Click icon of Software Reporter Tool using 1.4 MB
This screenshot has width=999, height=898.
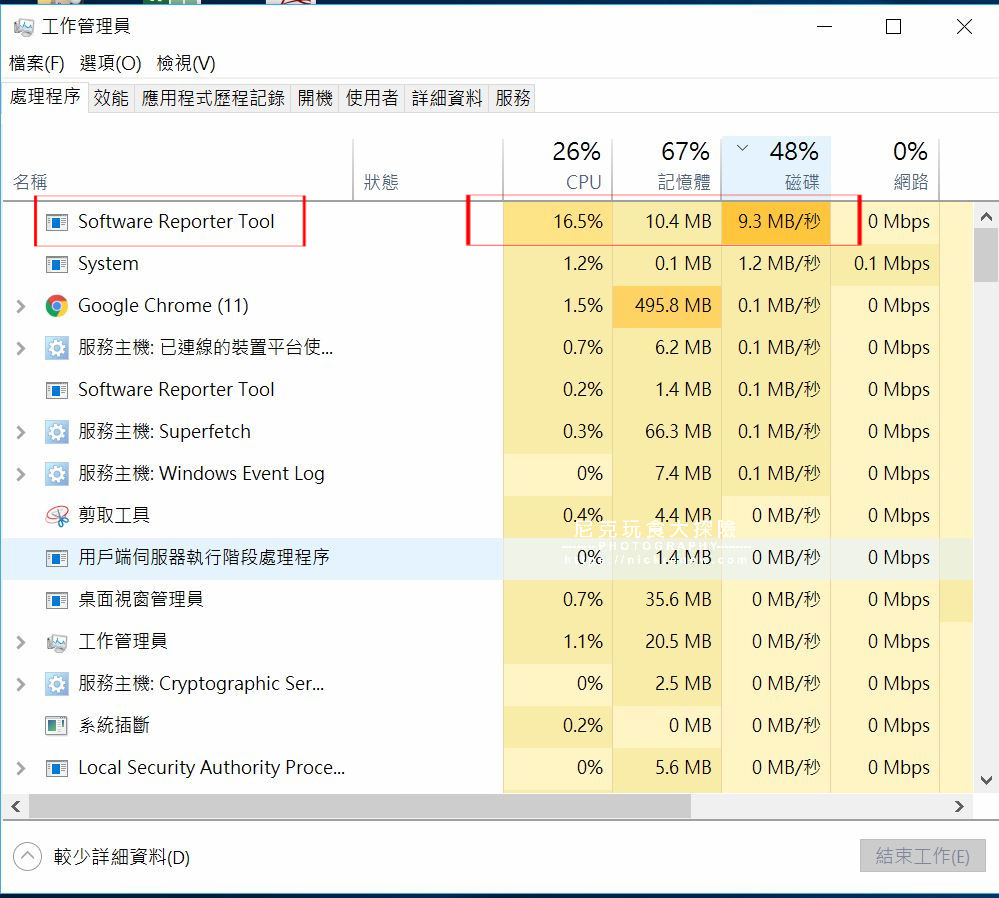click(57, 390)
